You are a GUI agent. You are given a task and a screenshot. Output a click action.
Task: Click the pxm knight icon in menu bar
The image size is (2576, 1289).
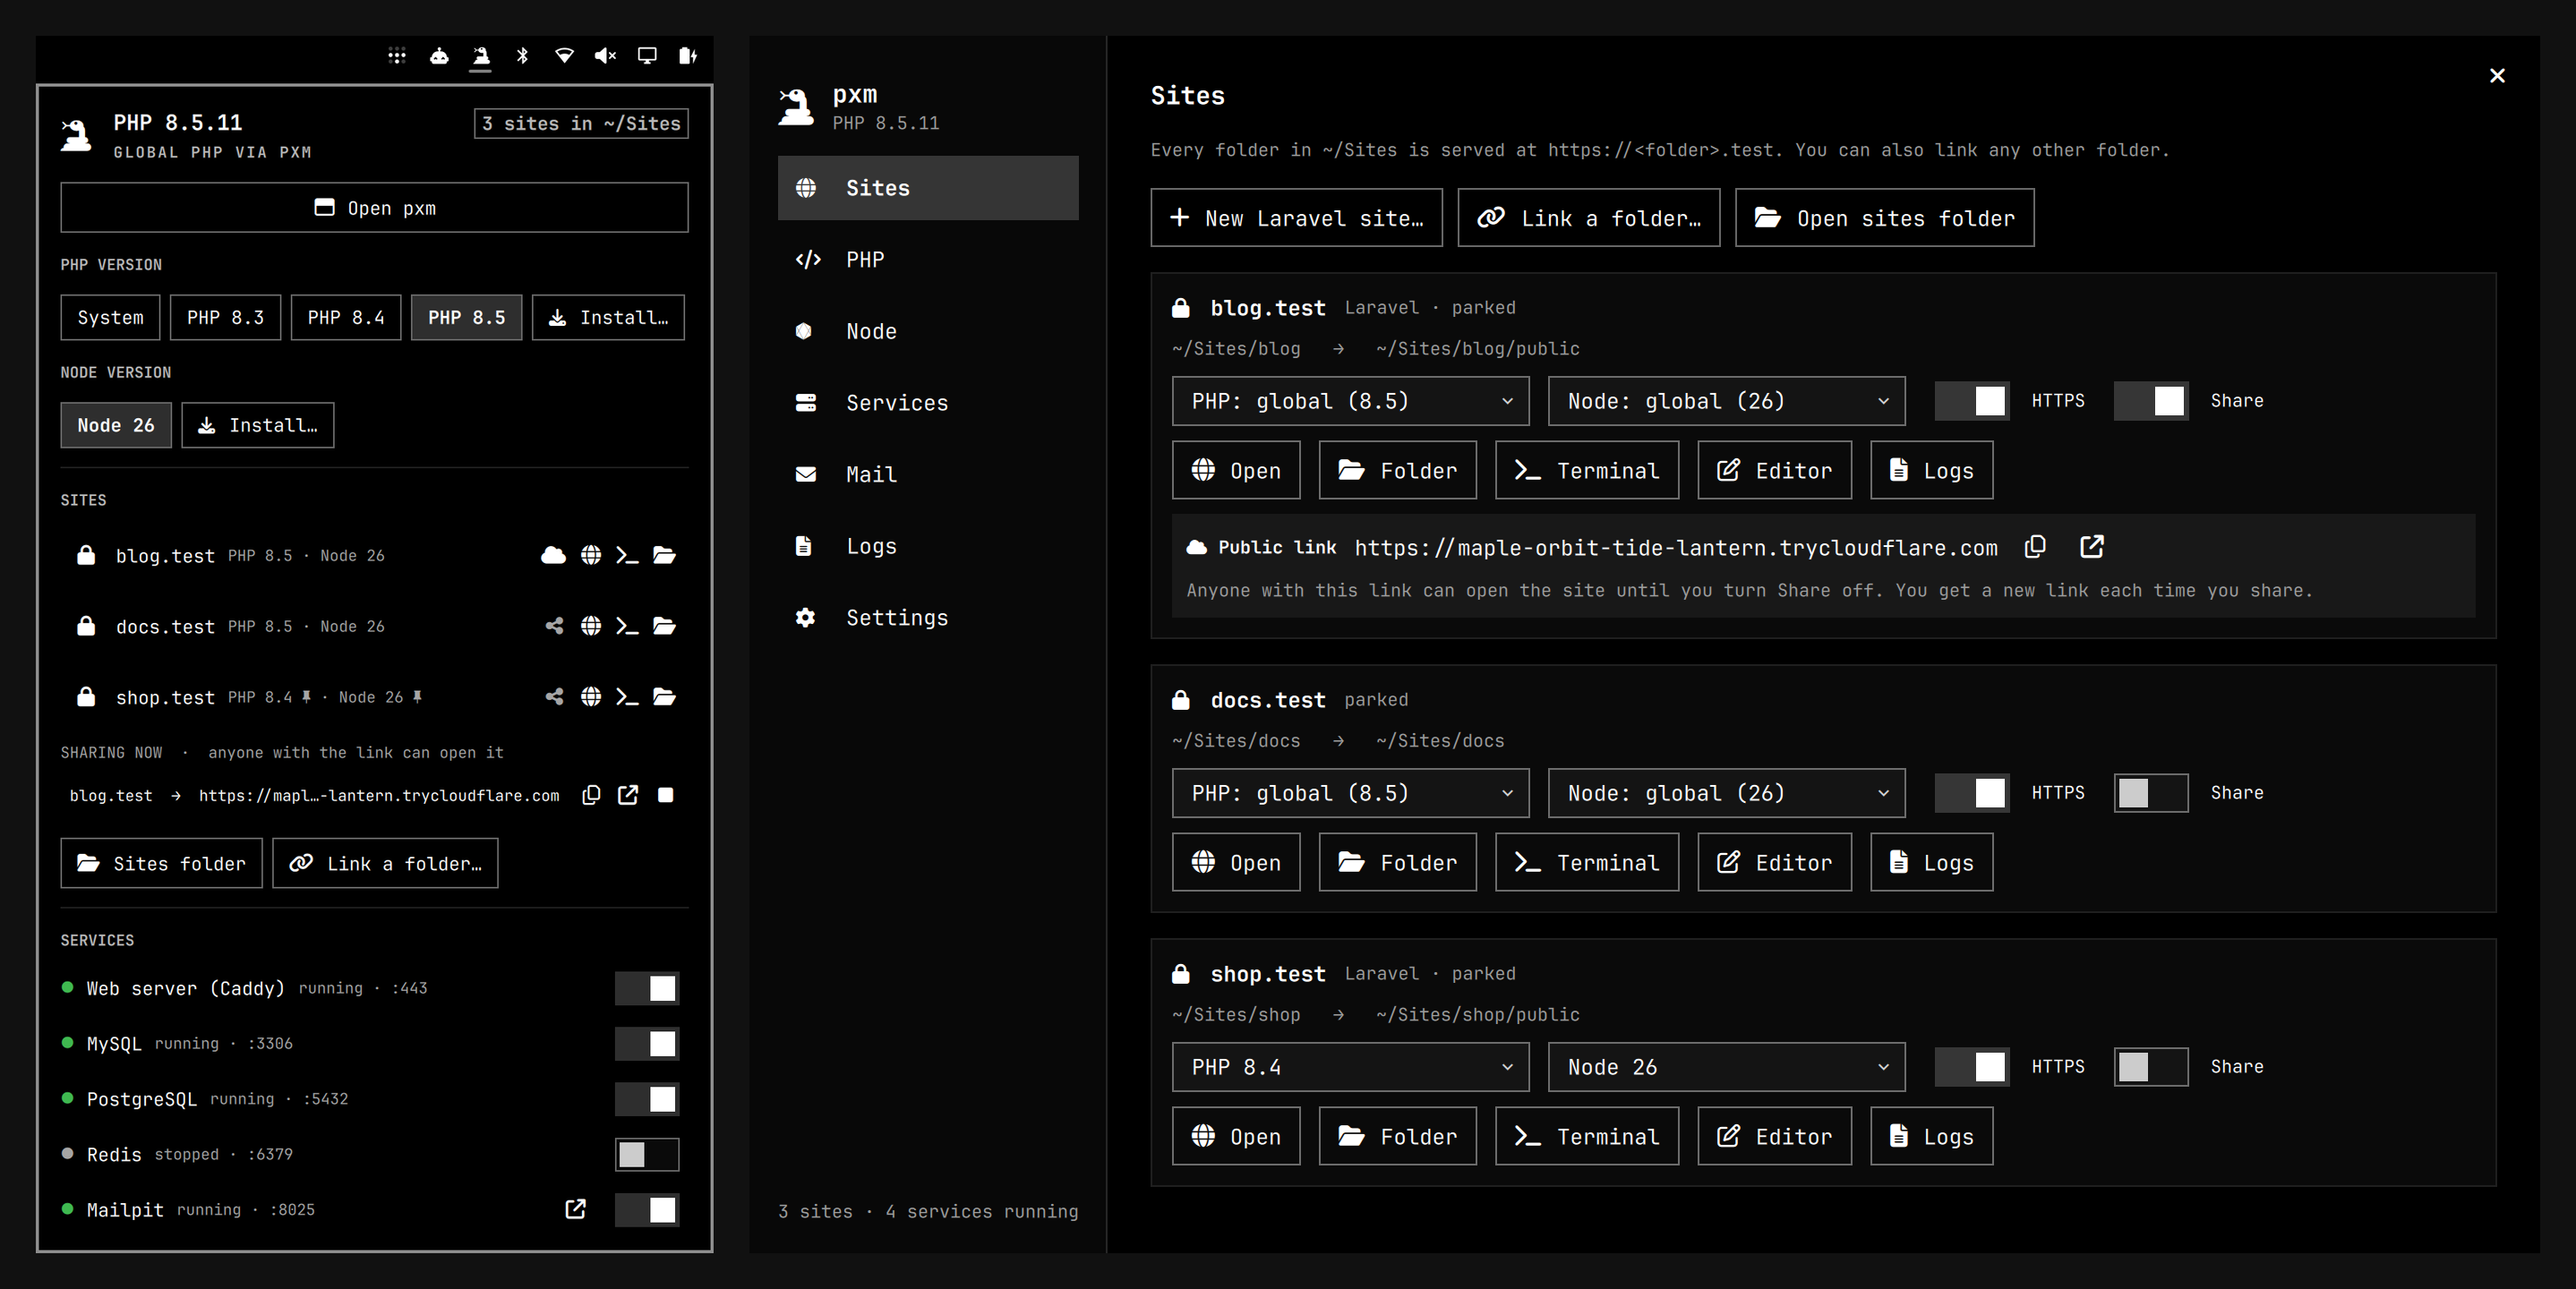[x=481, y=56]
